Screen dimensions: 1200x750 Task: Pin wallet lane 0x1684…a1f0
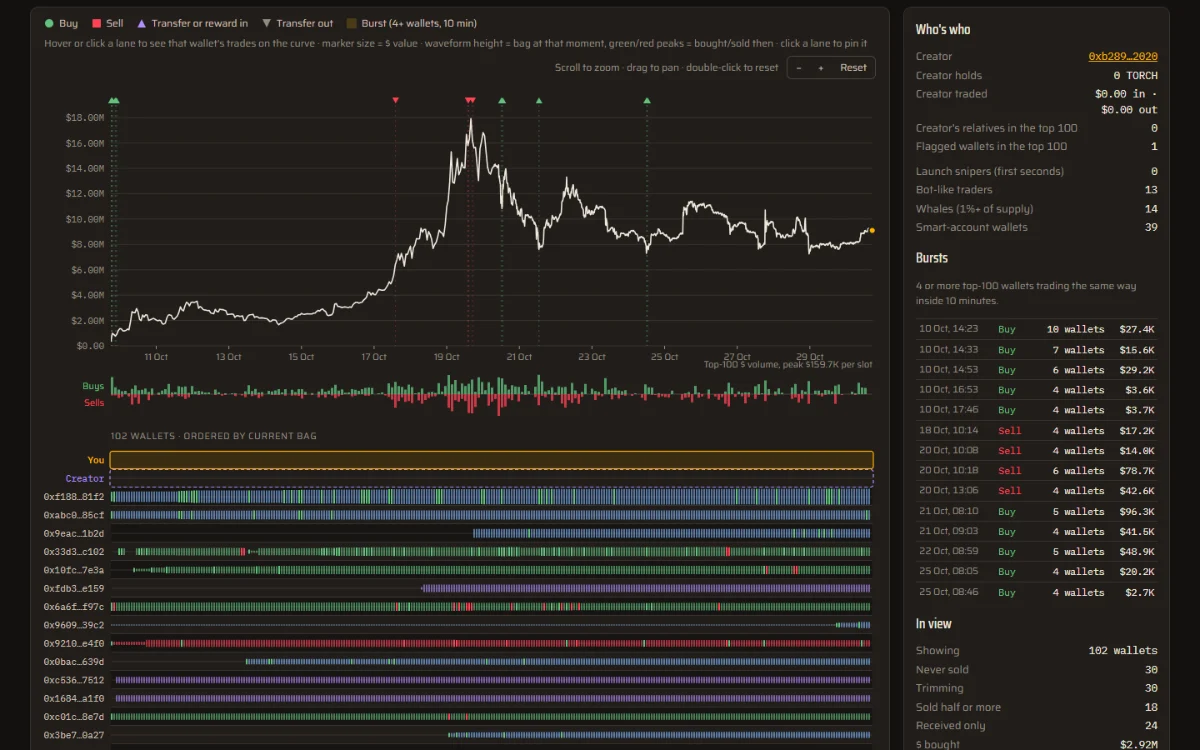[x=491, y=698]
